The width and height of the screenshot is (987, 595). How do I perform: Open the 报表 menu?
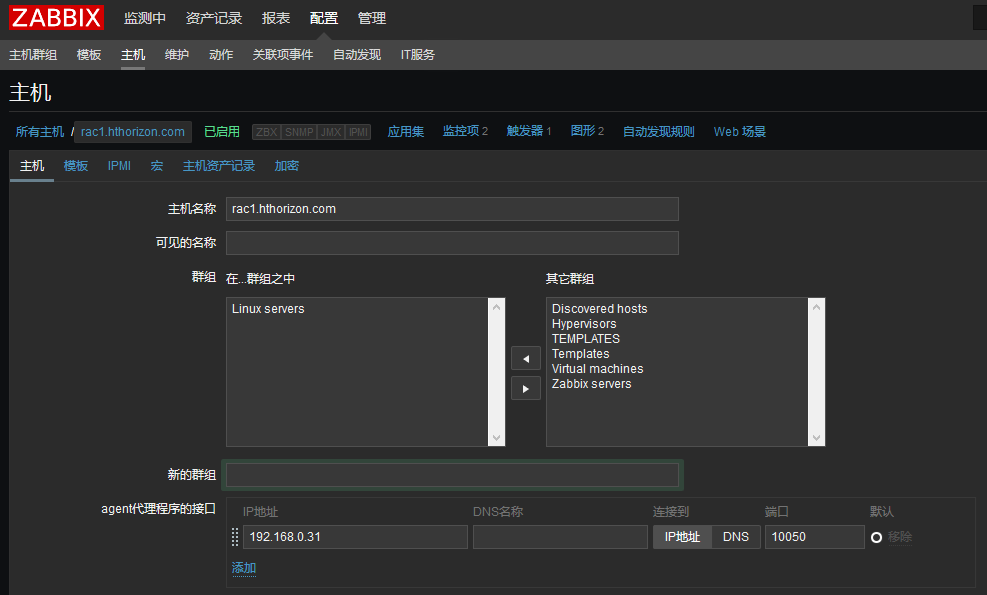[276, 18]
